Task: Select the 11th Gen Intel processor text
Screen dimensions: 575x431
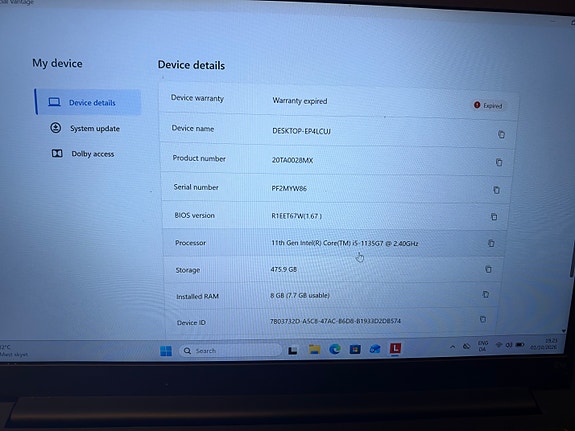Action: point(345,243)
